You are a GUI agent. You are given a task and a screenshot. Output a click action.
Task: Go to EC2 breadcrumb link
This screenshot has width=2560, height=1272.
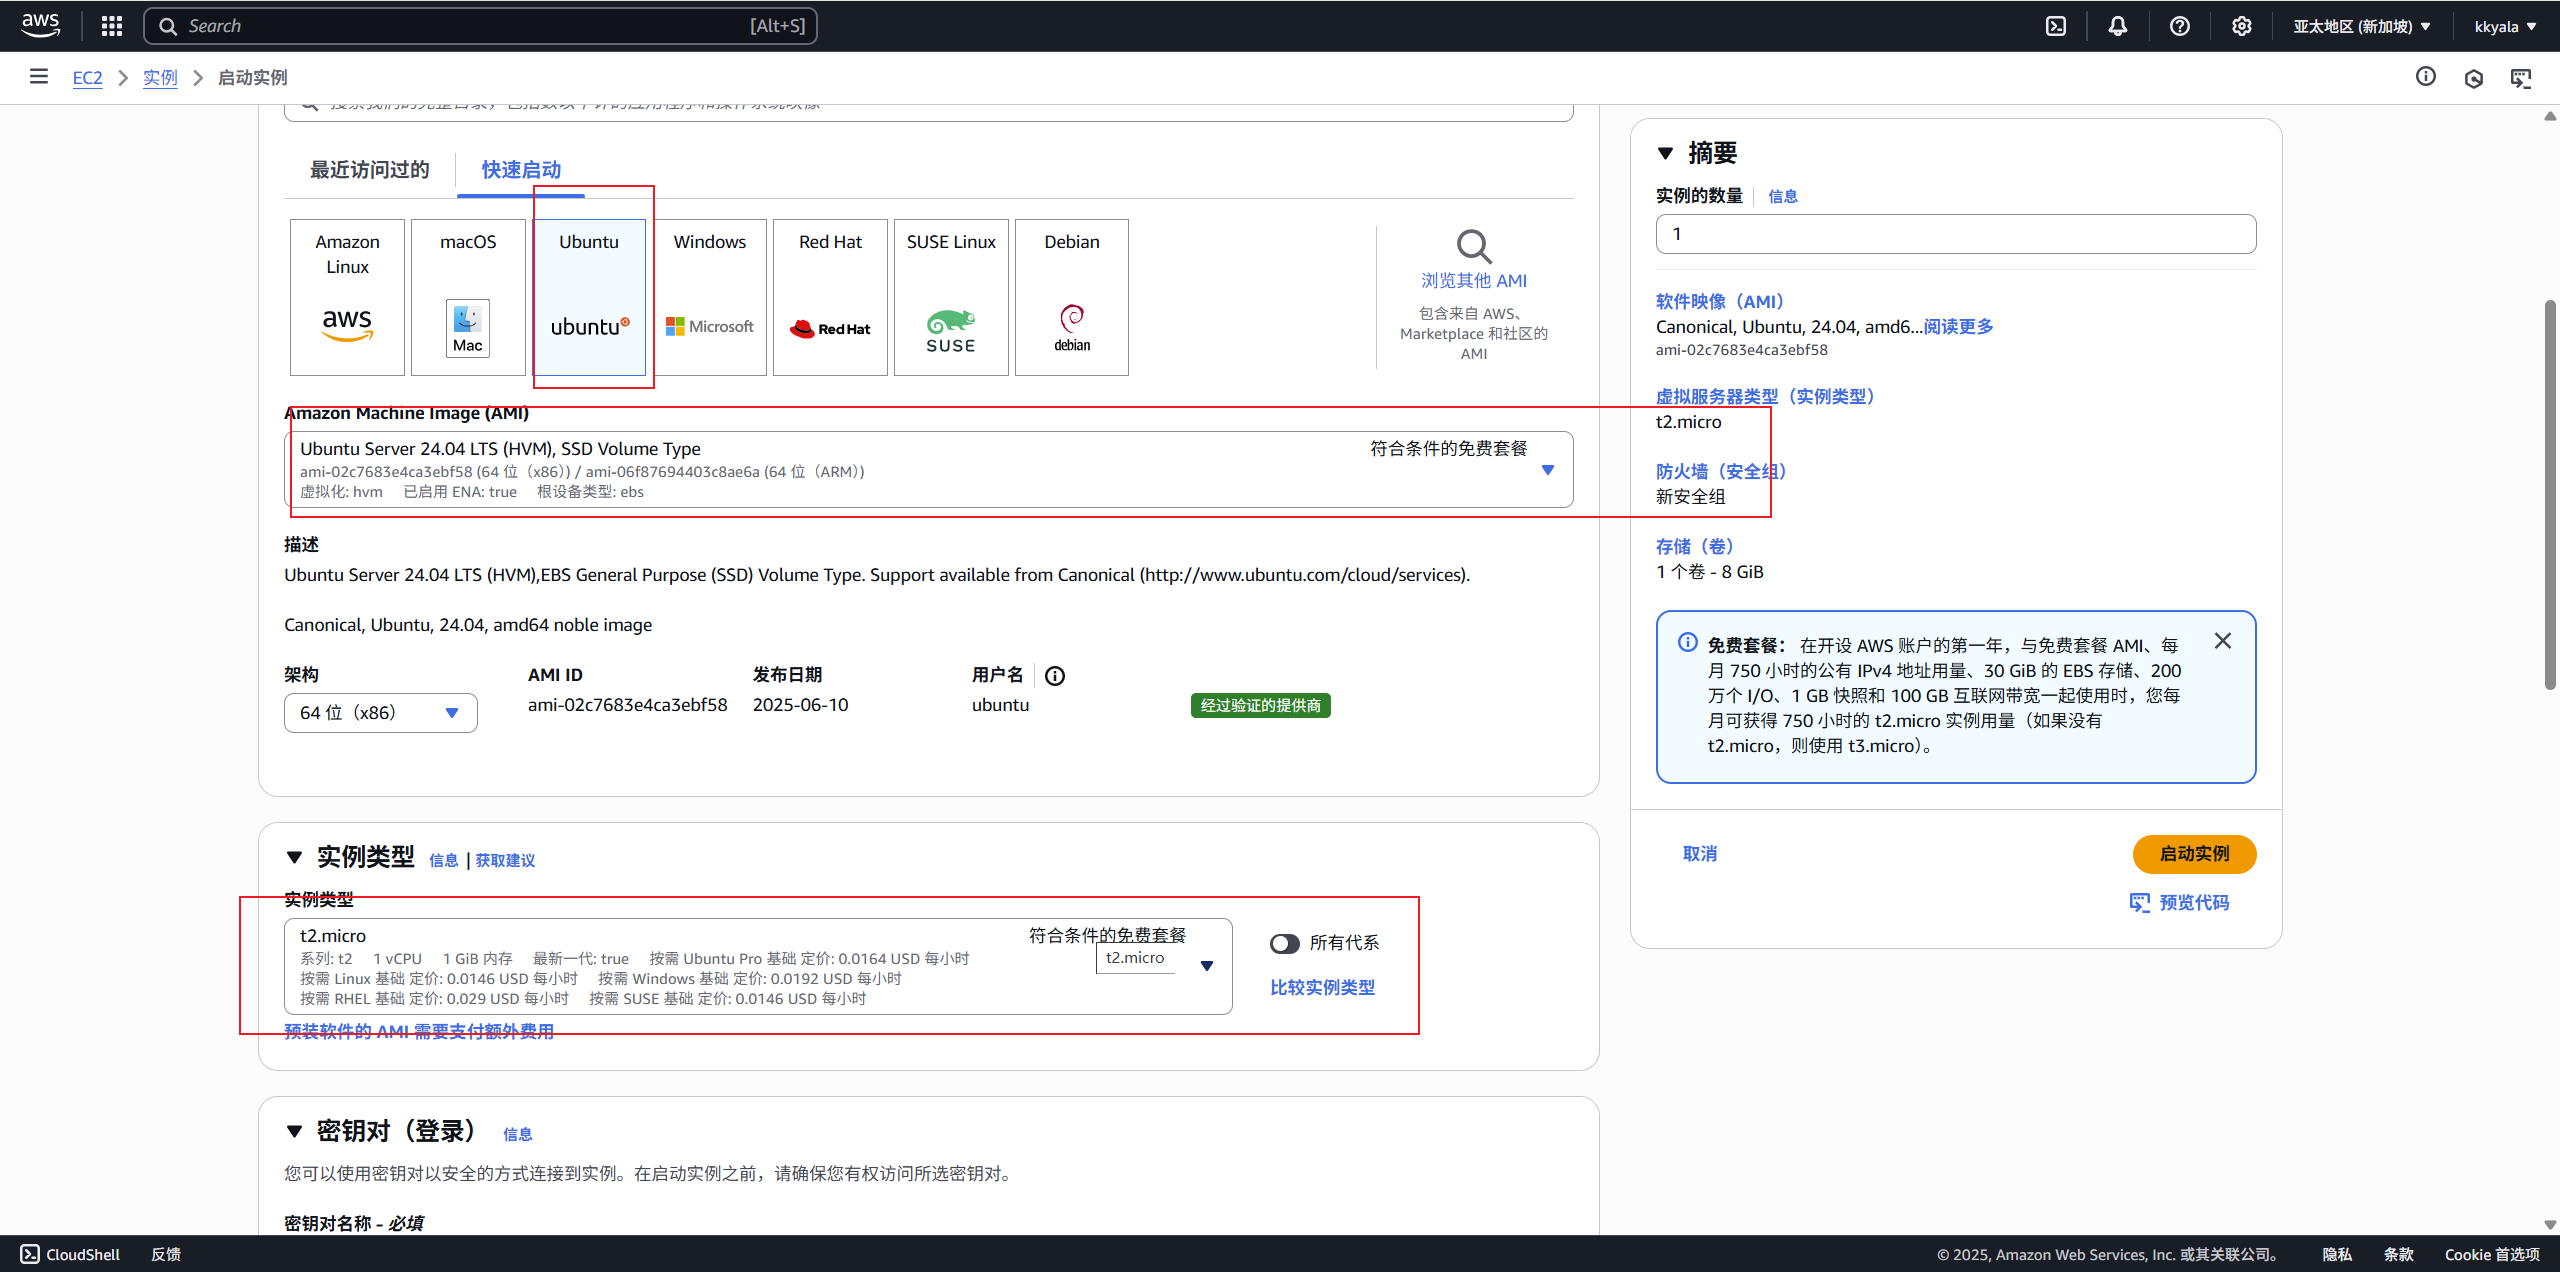(87, 78)
